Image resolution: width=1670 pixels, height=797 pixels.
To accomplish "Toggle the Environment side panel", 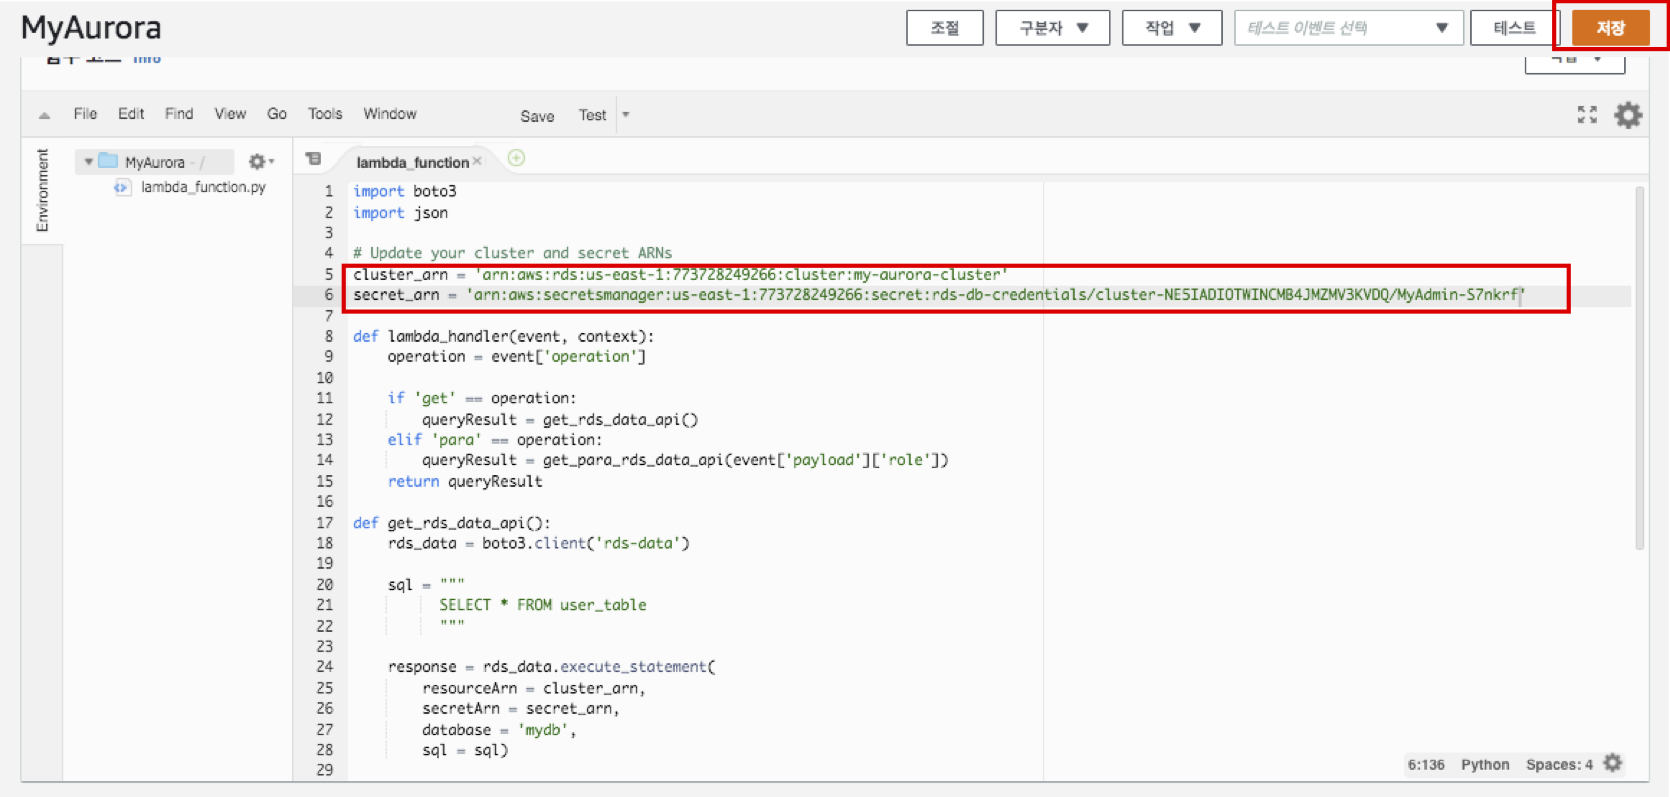I will [x=42, y=190].
